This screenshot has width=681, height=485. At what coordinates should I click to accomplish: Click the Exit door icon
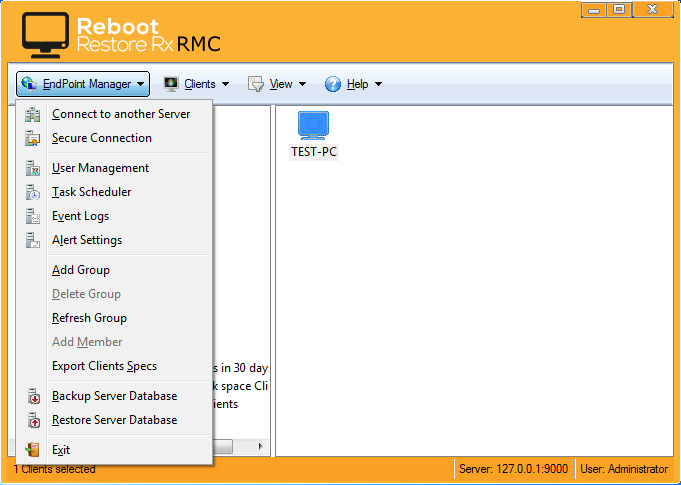click(33, 450)
